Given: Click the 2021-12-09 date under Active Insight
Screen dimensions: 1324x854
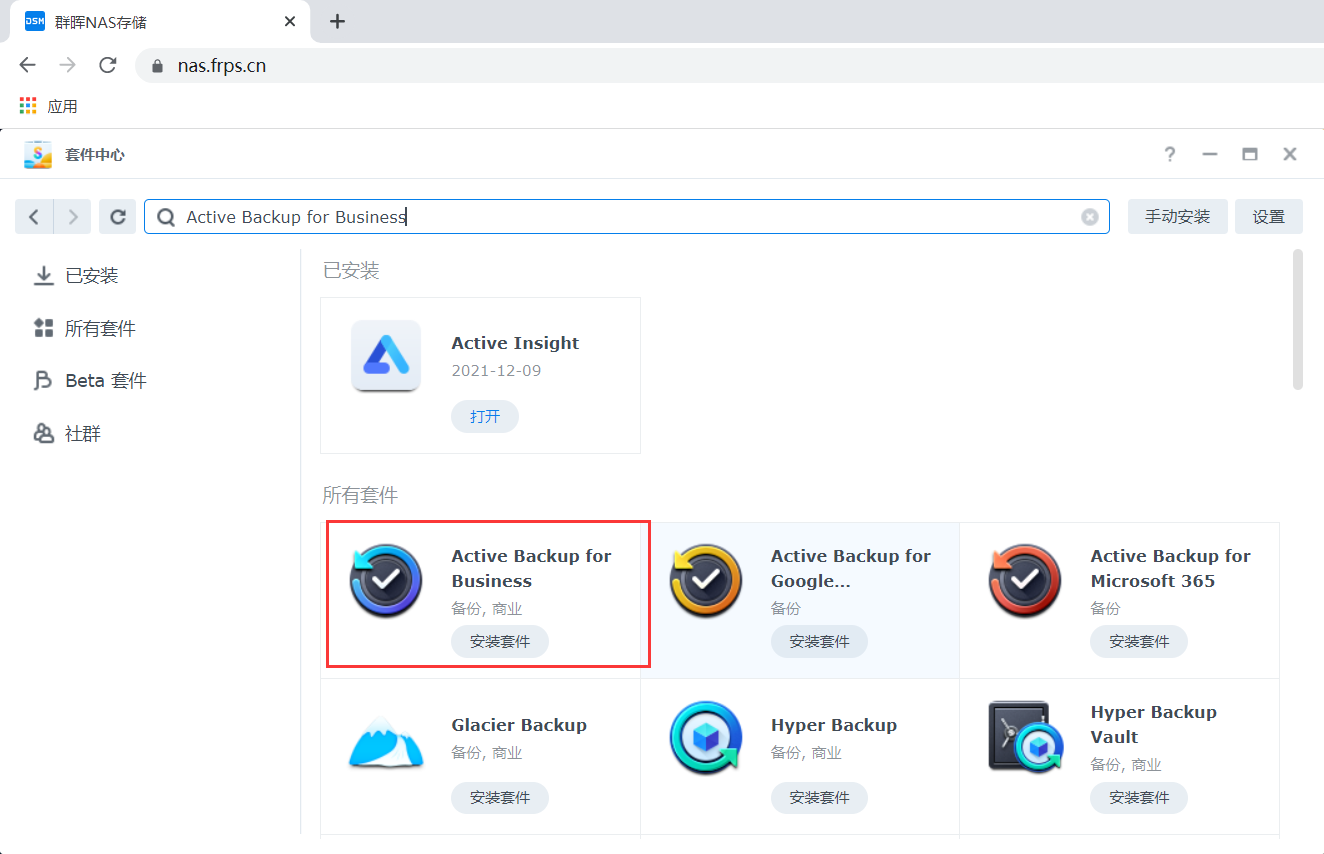Looking at the screenshot, I should coord(496,371).
